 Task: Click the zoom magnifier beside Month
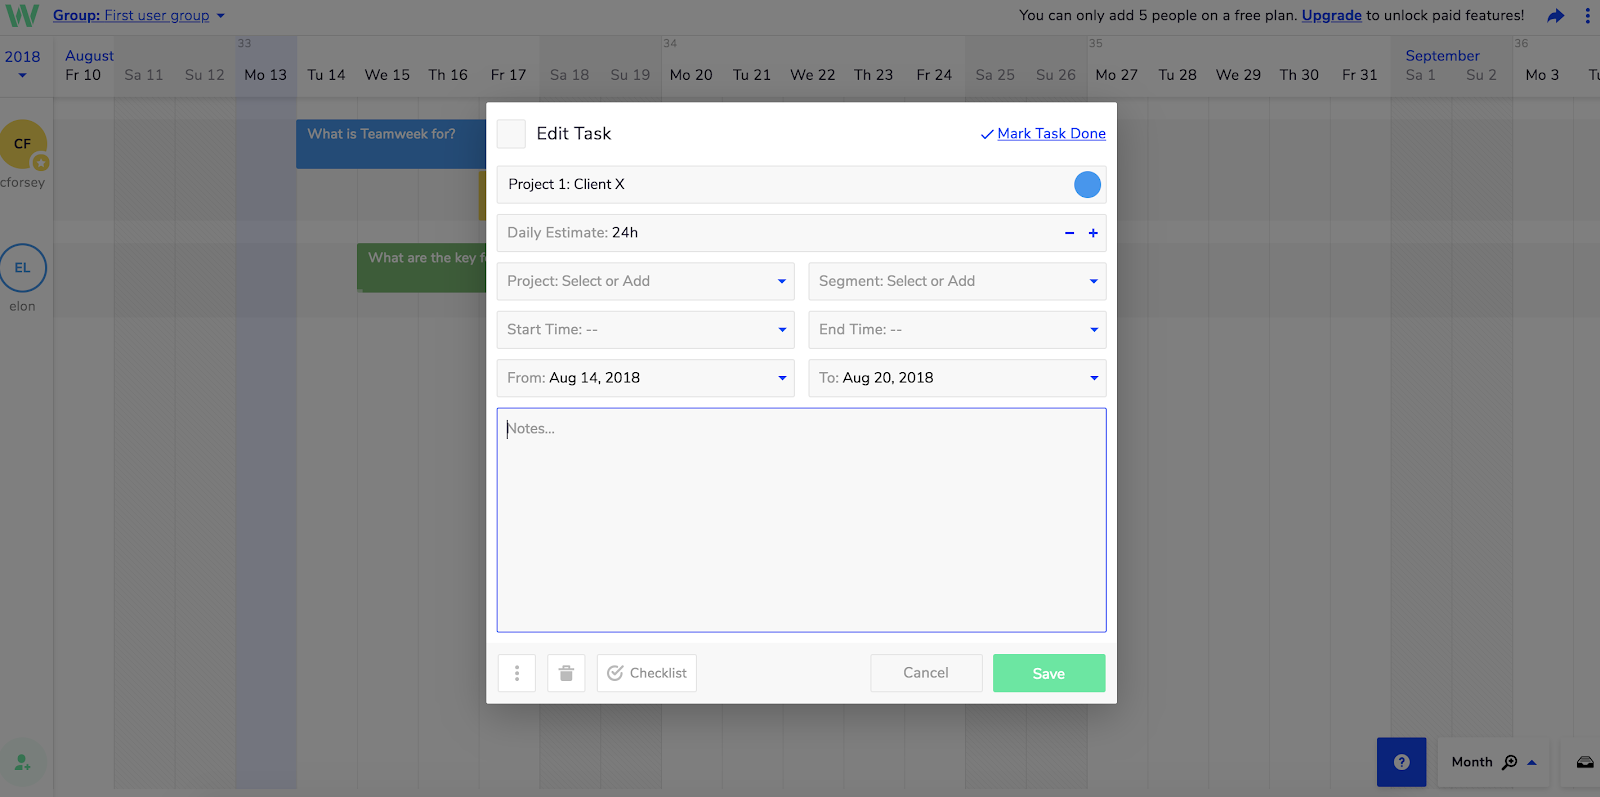(1510, 762)
